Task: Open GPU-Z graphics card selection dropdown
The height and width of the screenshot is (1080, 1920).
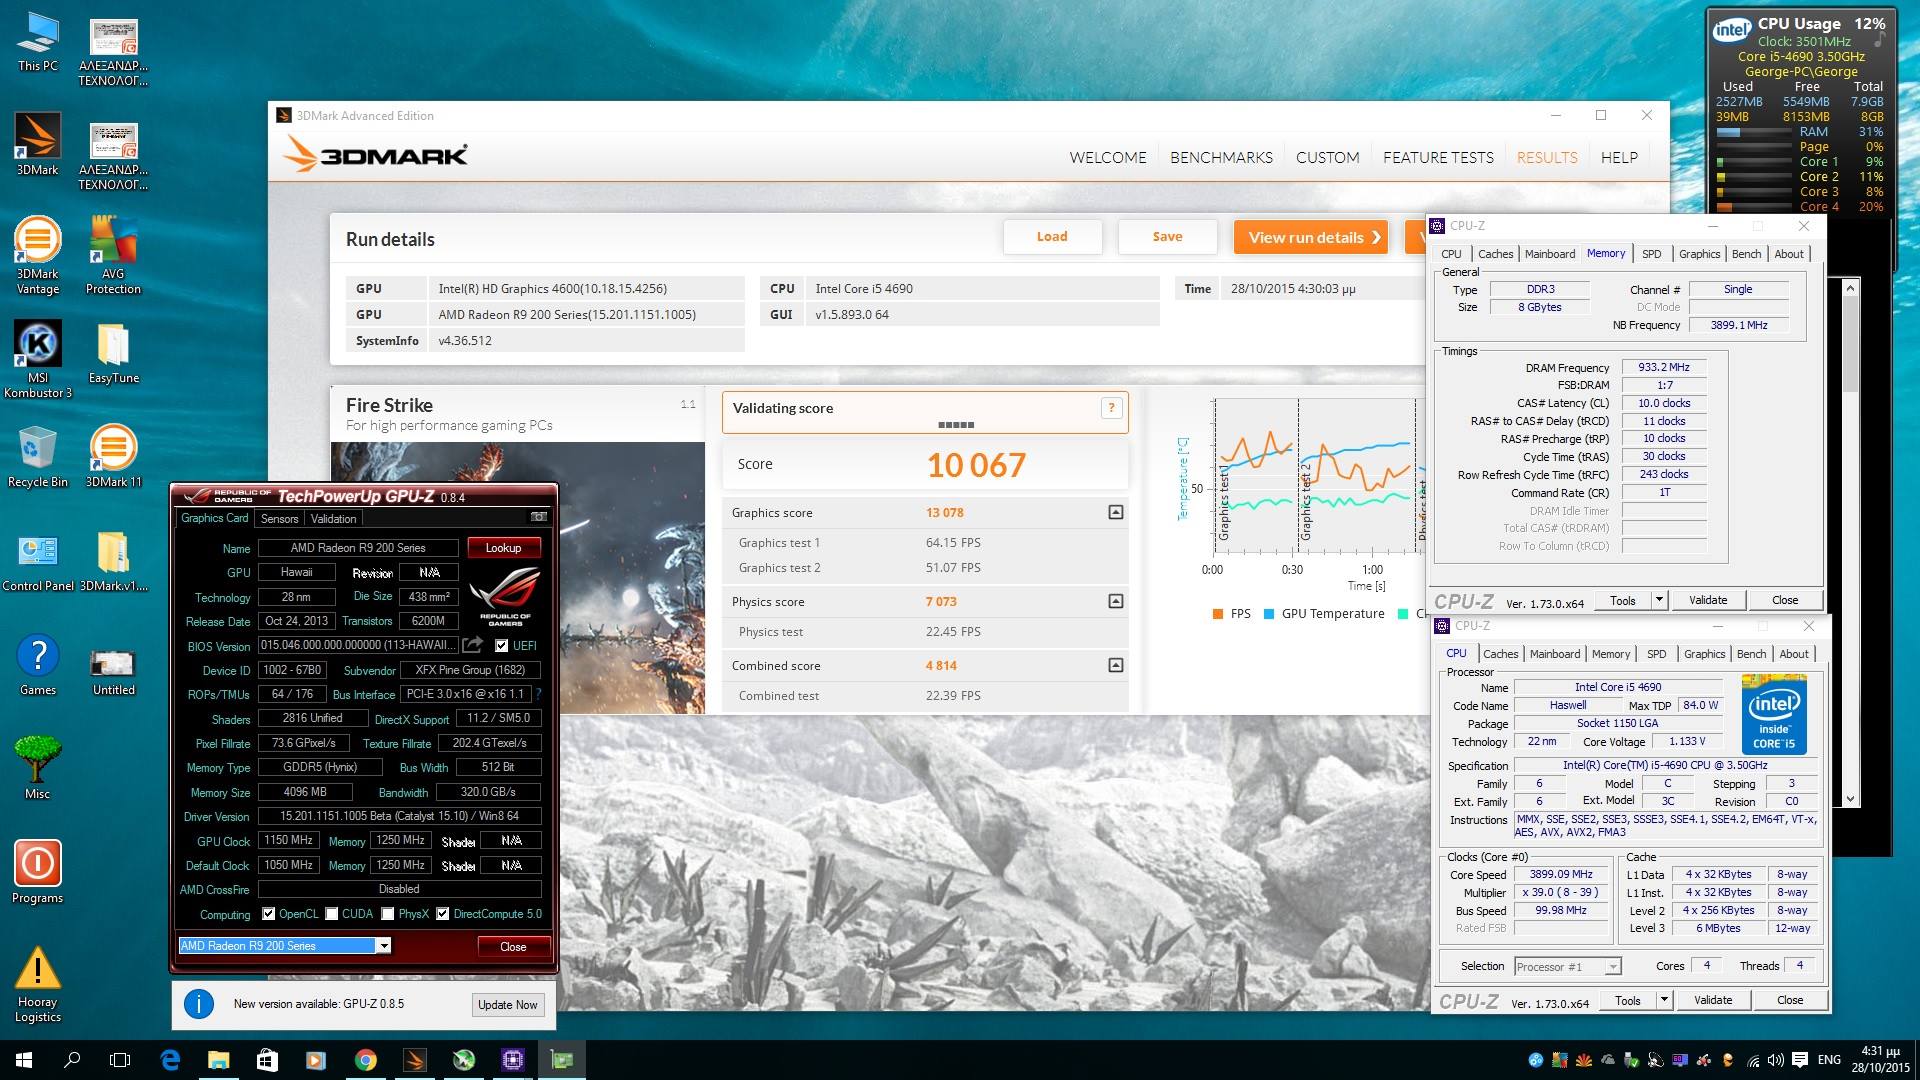Action: point(383,946)
